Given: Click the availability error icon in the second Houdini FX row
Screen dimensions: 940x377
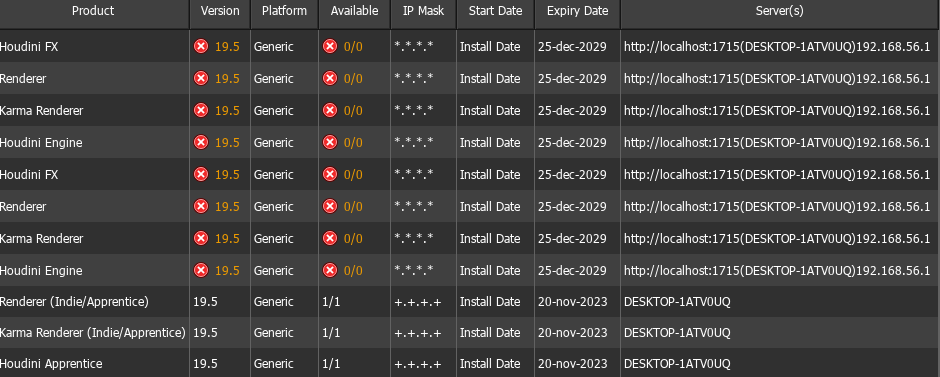Looking at the screenshot, I should [330, 174].
